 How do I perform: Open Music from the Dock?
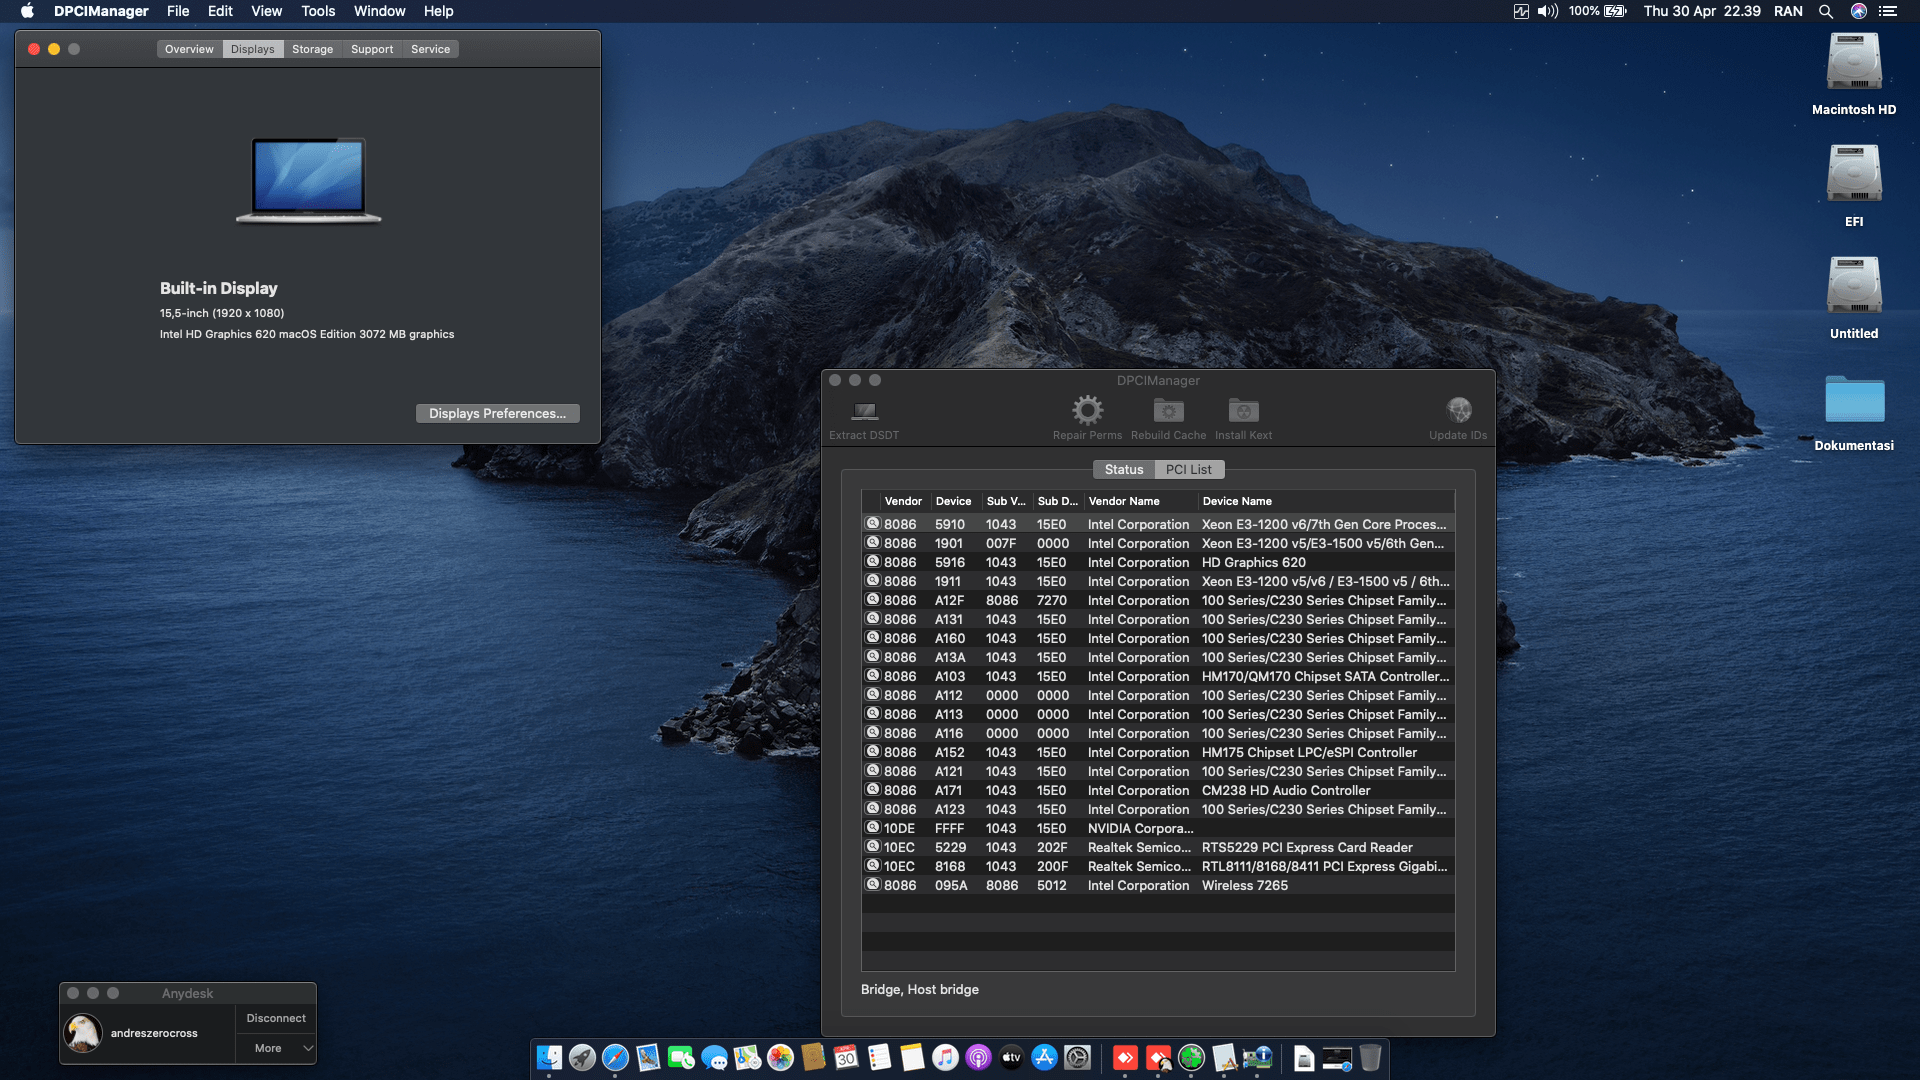945,1057
